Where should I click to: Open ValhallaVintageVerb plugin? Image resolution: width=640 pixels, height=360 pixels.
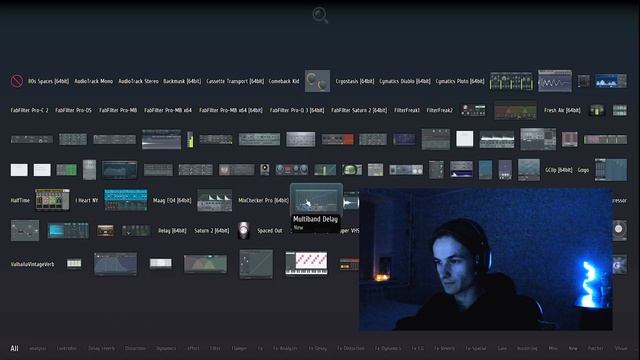(32, 264)
